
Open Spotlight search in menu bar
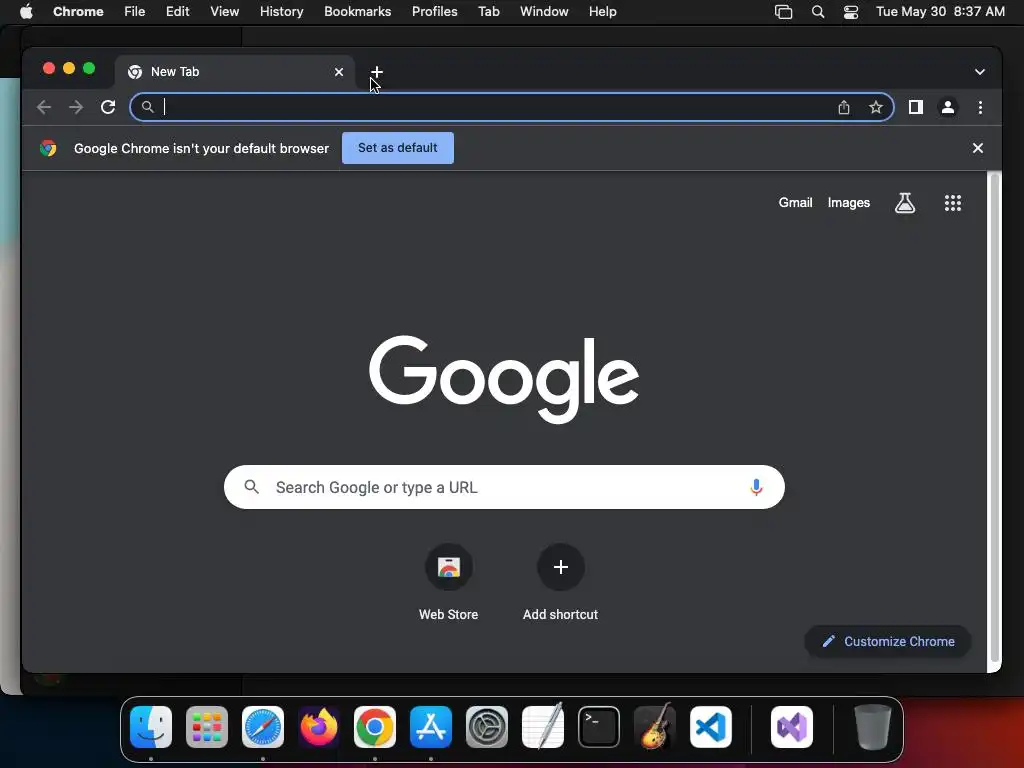pyautogui.click(x=818, y=12)
